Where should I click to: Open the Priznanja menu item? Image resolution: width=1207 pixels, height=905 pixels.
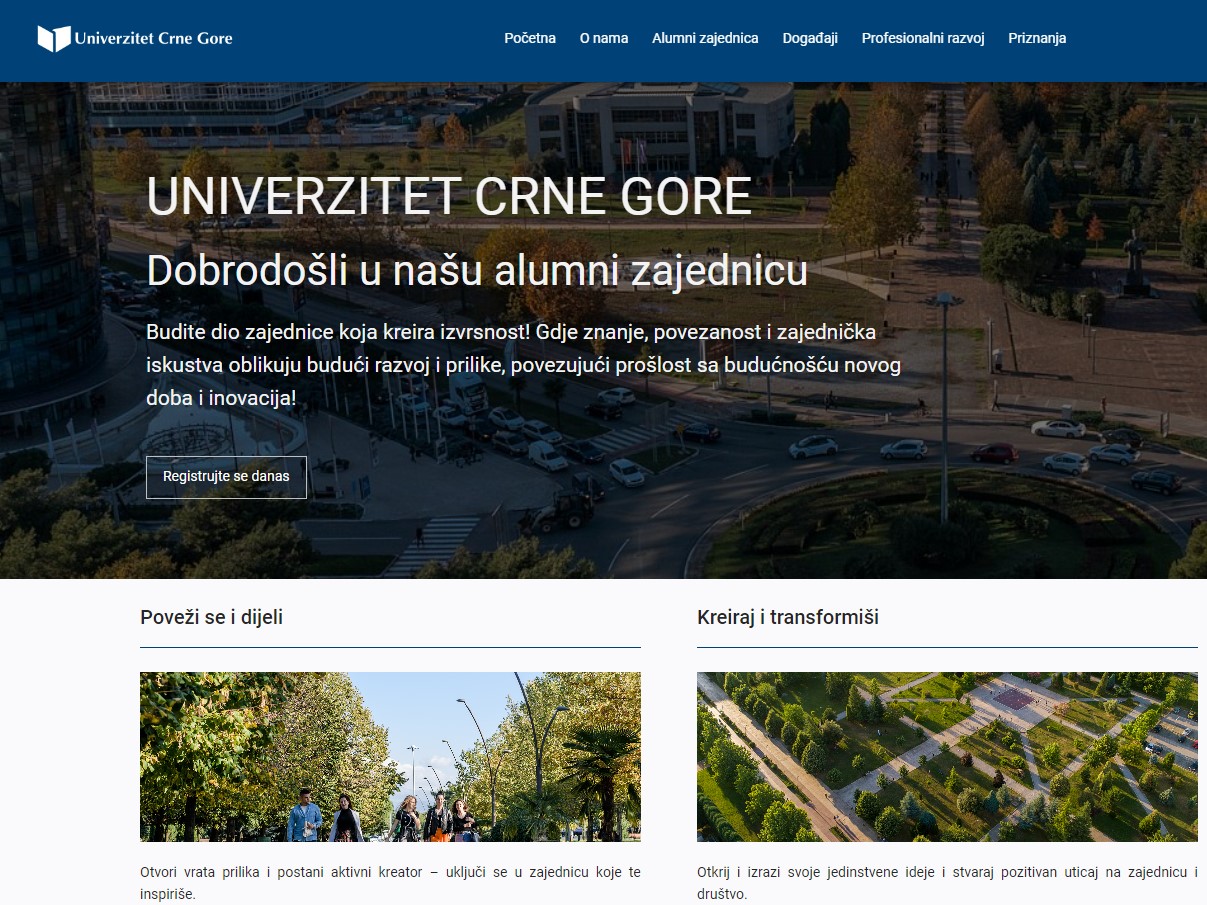1037,38
